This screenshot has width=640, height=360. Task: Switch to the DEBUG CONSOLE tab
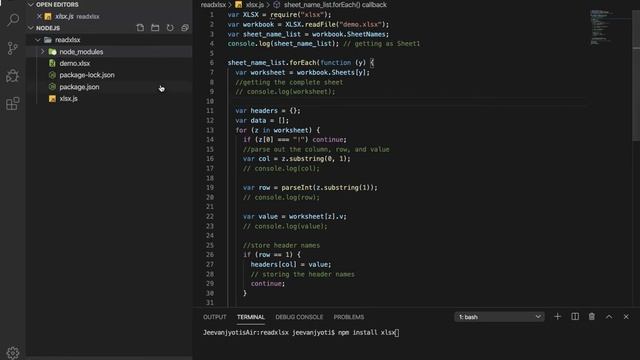tap(299, 317)
